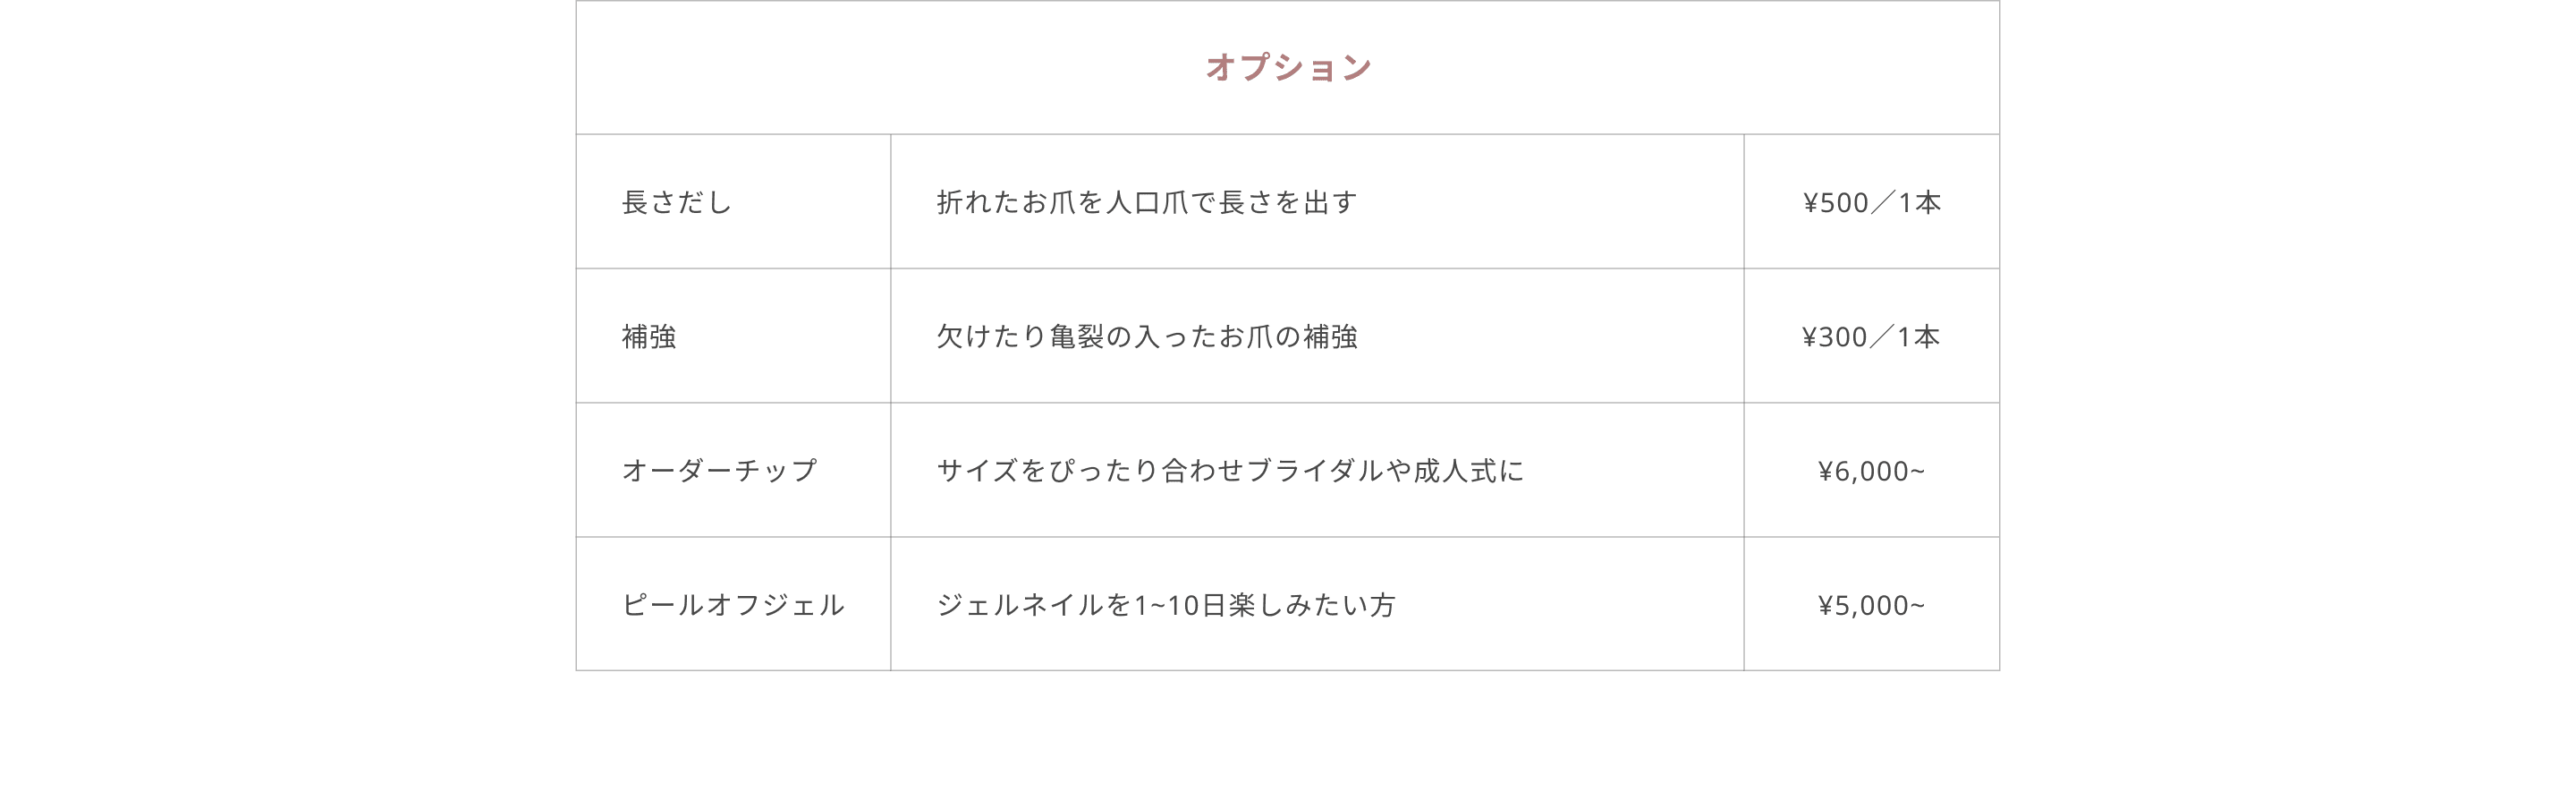2576x792 pixels.
Task: Click the word 人口爪 in the description
Action: (x=1146, y=202)
